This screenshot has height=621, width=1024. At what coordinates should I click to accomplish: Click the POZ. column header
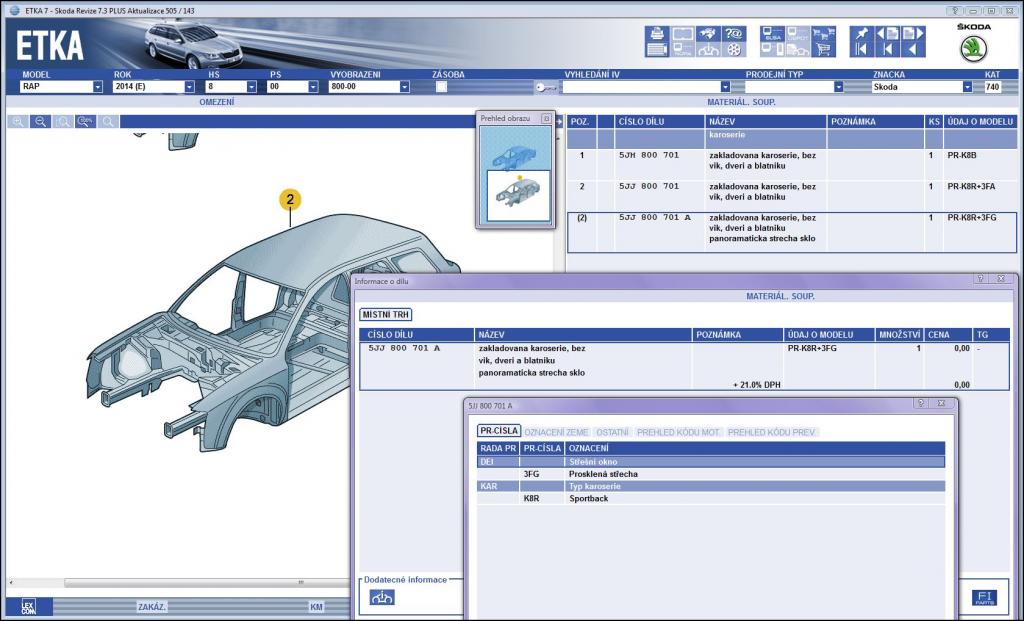coord(581,121)
